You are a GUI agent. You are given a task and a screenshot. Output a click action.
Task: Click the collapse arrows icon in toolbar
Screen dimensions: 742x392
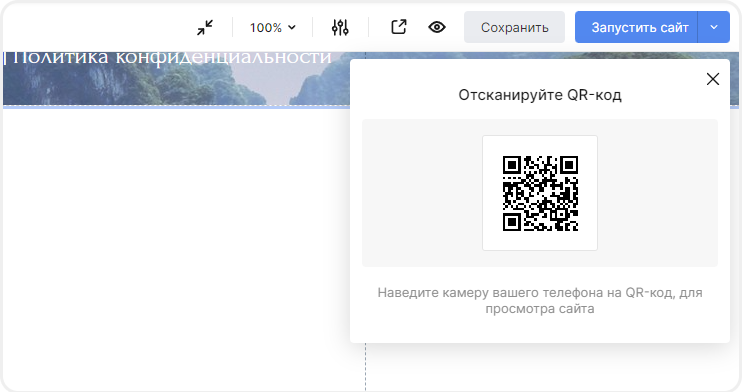tap(205, 27)
